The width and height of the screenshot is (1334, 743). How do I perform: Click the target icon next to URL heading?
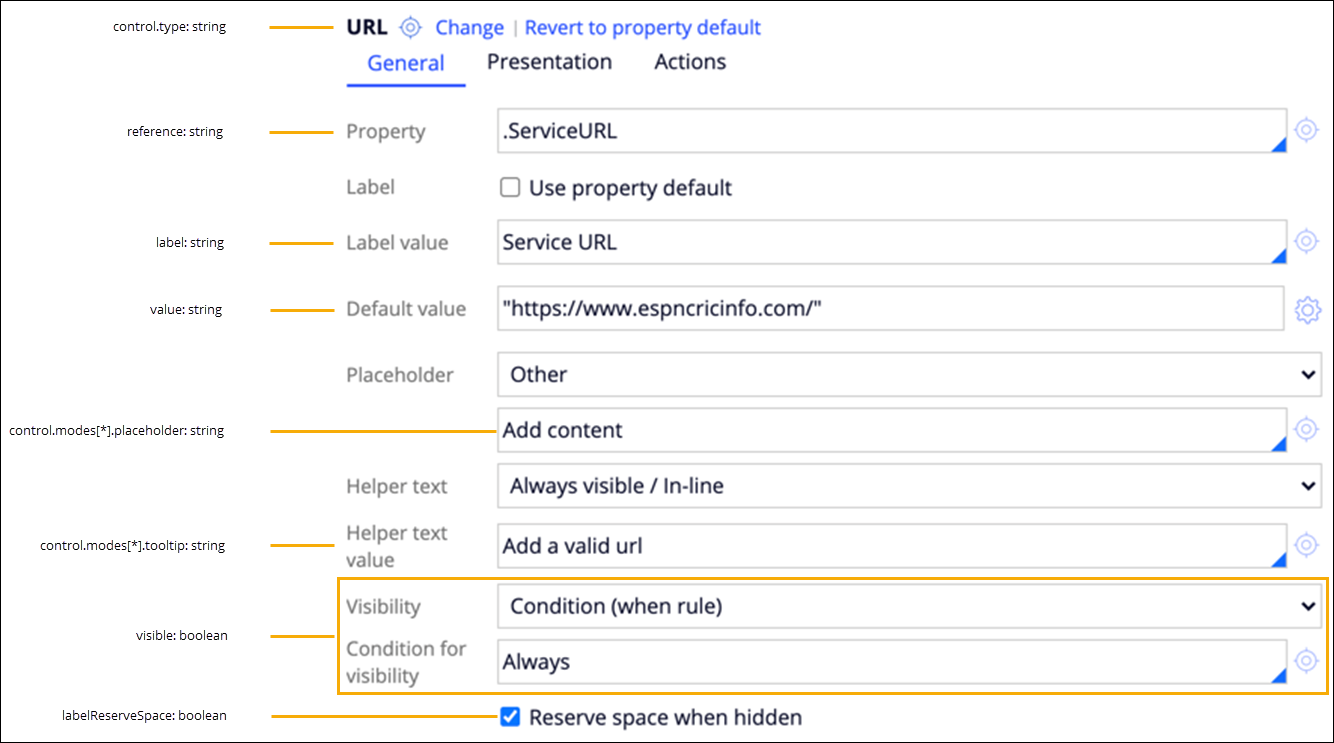point(410,28)
